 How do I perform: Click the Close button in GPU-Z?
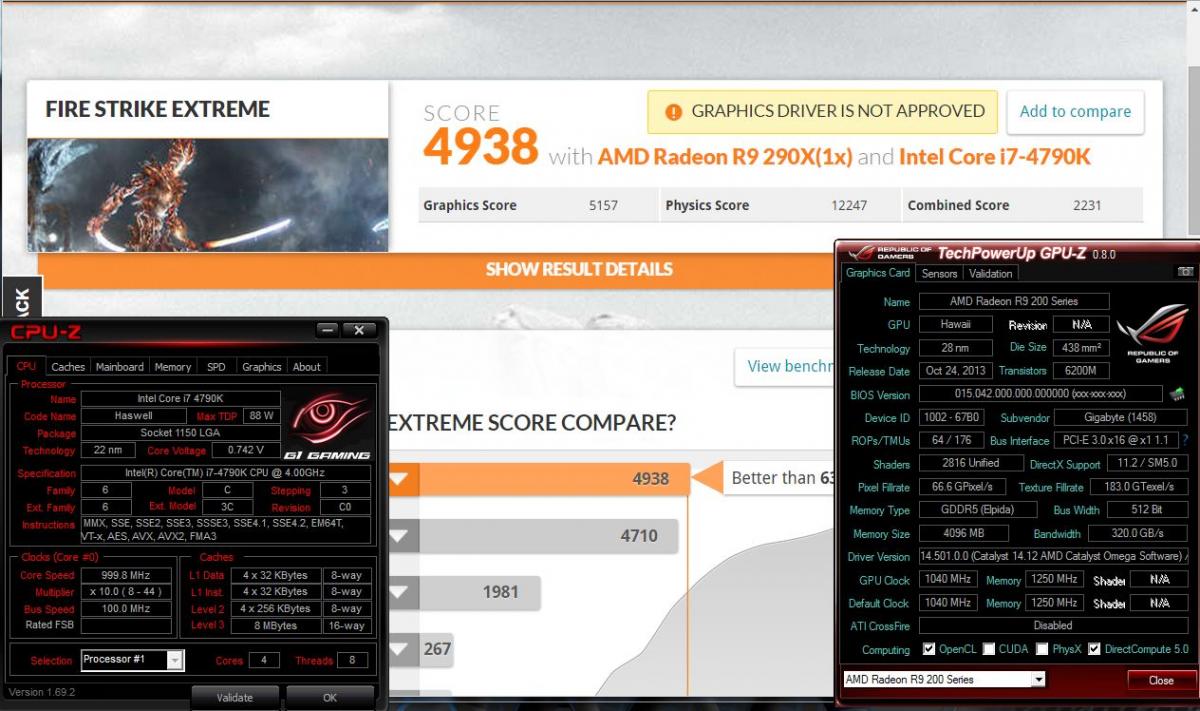click(x=1161, y=680)
